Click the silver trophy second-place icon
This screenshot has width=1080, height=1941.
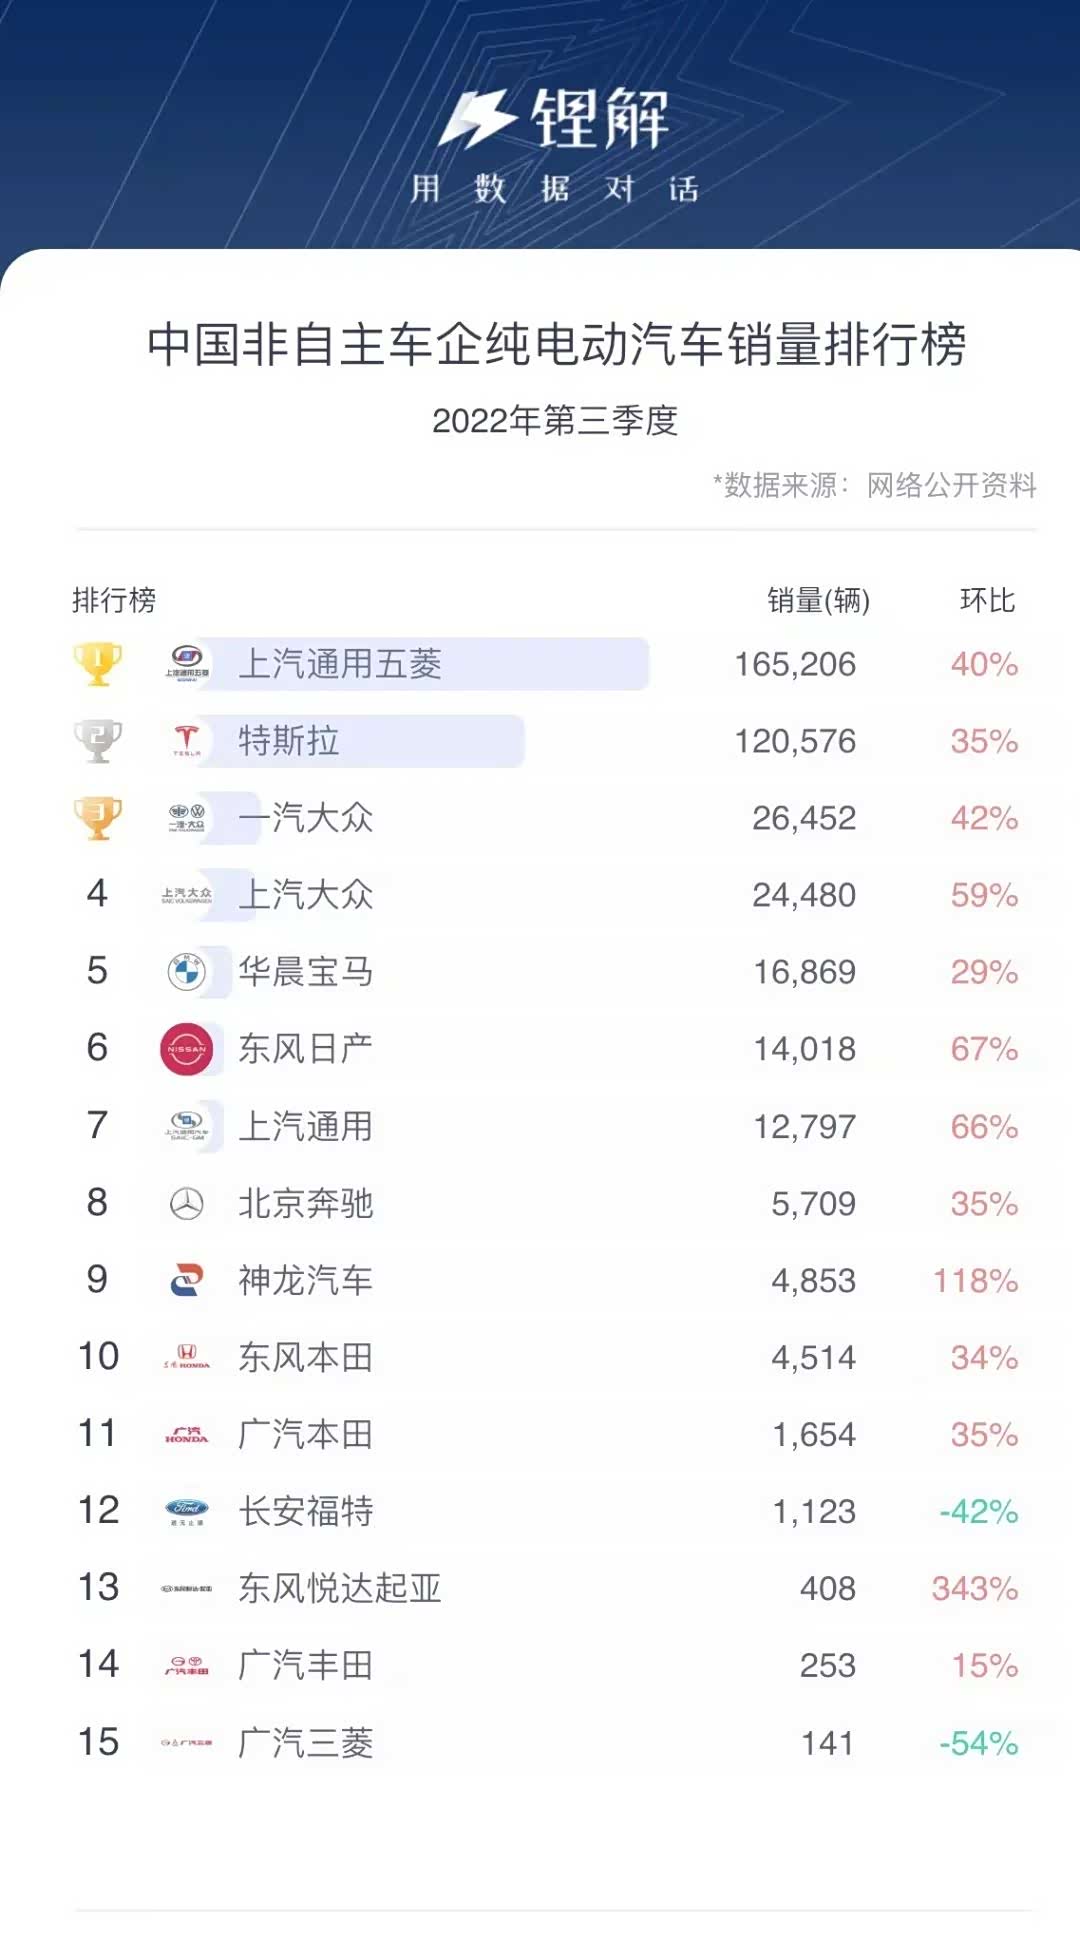(x=98, y=741)
